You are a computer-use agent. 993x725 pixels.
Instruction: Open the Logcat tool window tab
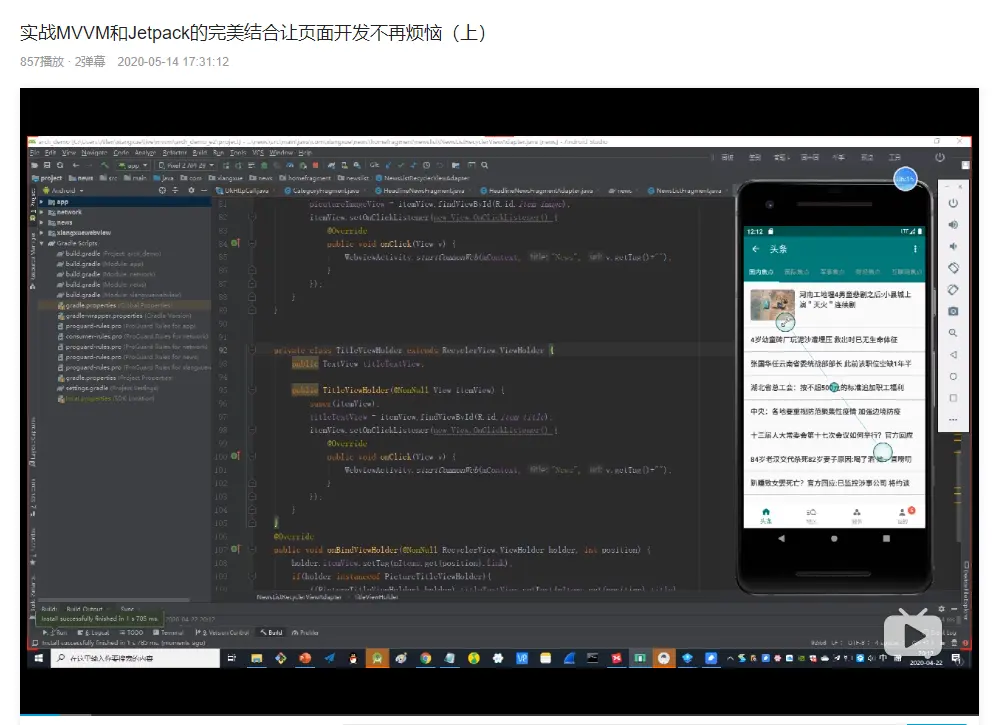click(93, 633)
